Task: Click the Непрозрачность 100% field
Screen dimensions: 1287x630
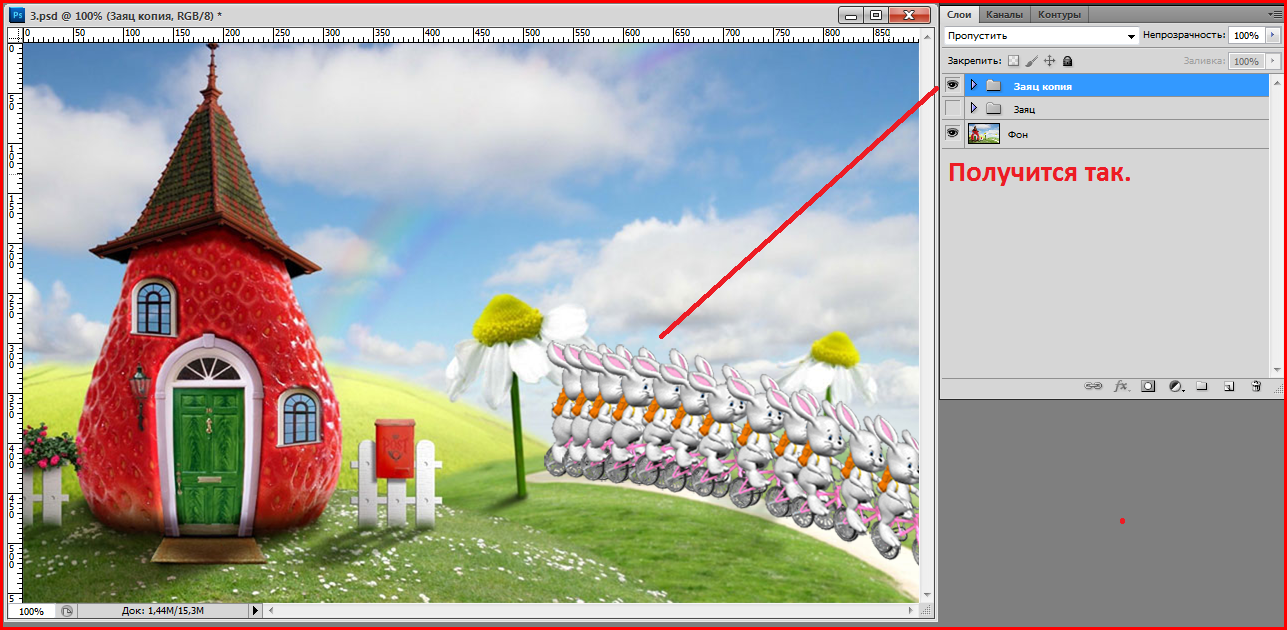Action: pos(1246,35)
